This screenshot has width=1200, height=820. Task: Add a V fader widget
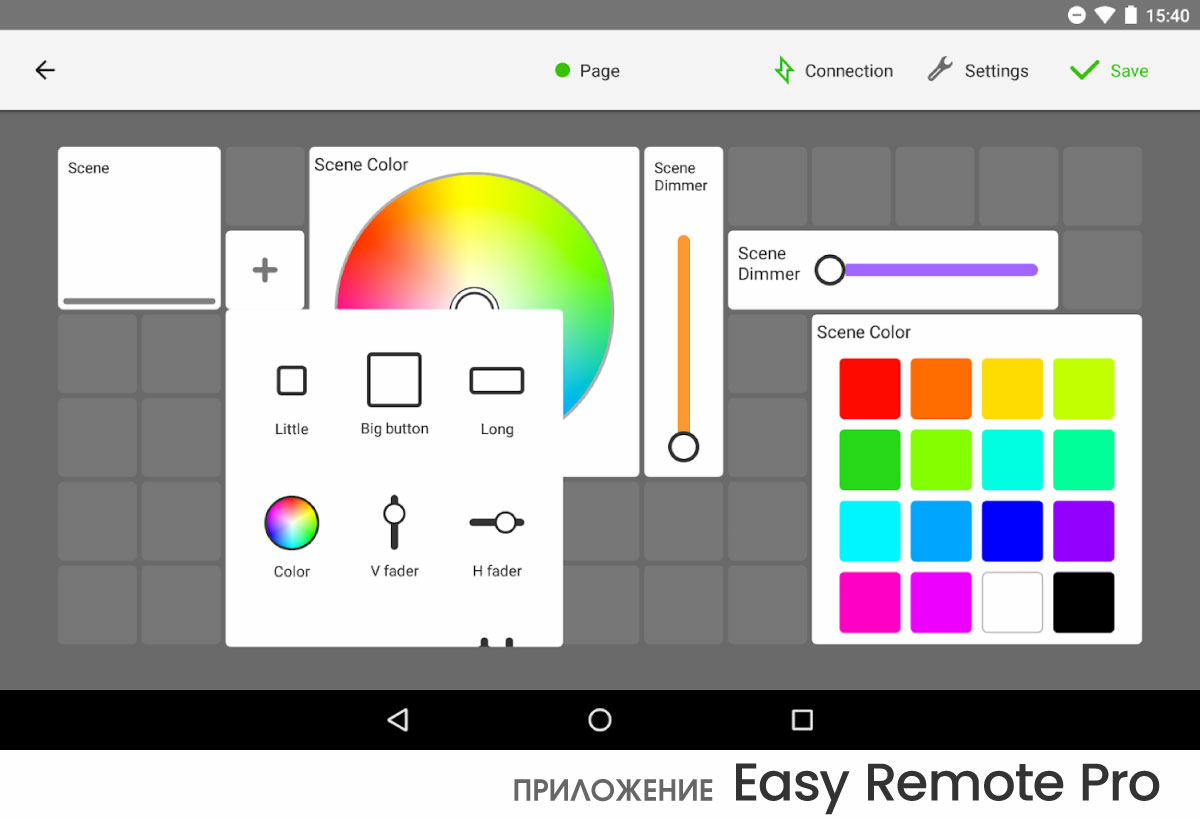tap(394, 536)
